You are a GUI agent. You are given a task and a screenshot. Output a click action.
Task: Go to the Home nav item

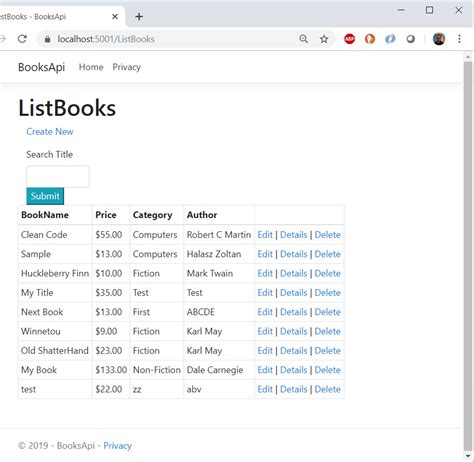tap(91, 67)
